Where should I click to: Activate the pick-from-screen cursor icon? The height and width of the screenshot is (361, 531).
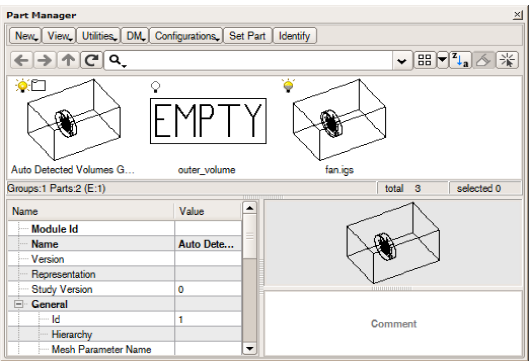click(x=507, y=60)
